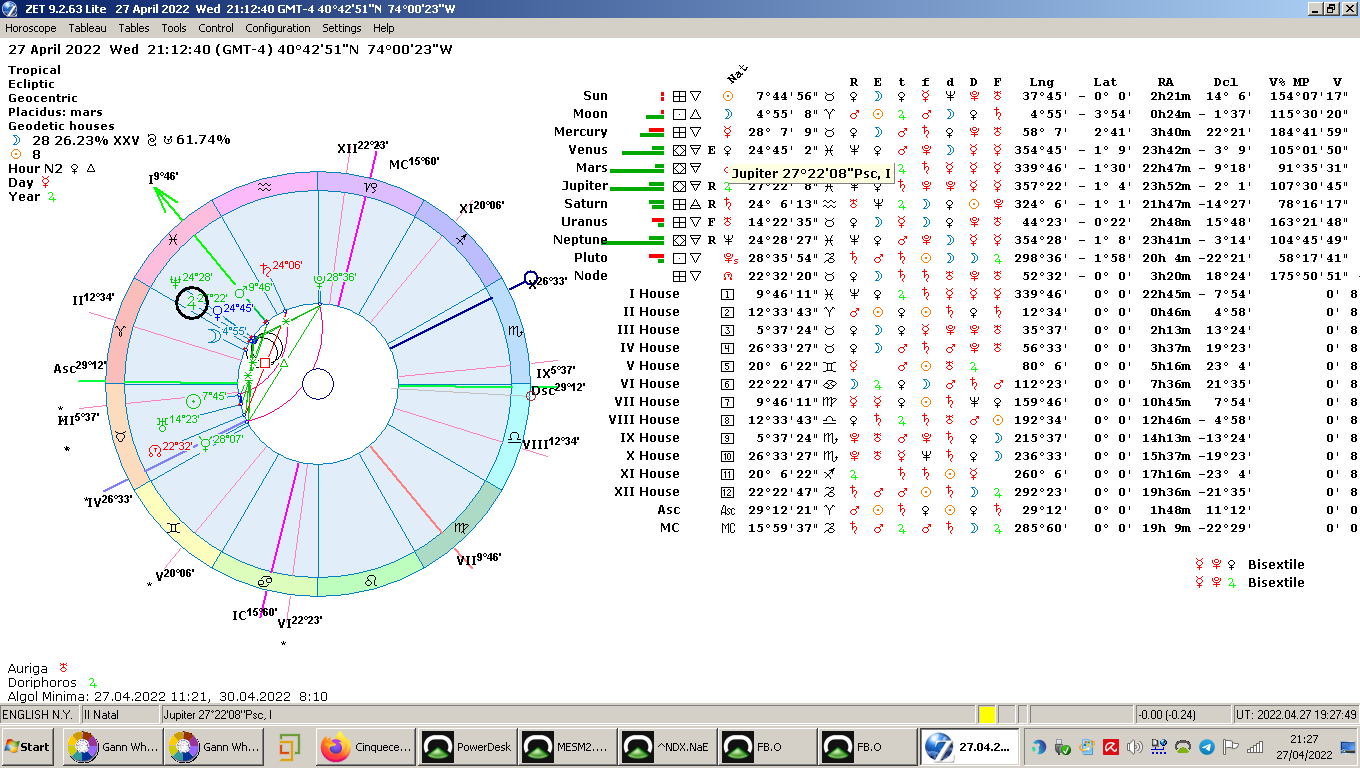Switch to the Firefox Cinquece... taskbar window

coord(366,746)
